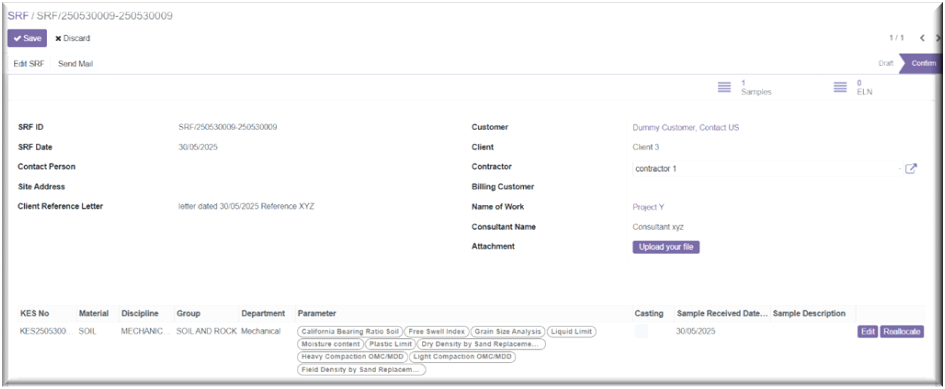Screen dimensions: 945x389
Task: Discard changes with the Discard button
Action: pos(72,38)
